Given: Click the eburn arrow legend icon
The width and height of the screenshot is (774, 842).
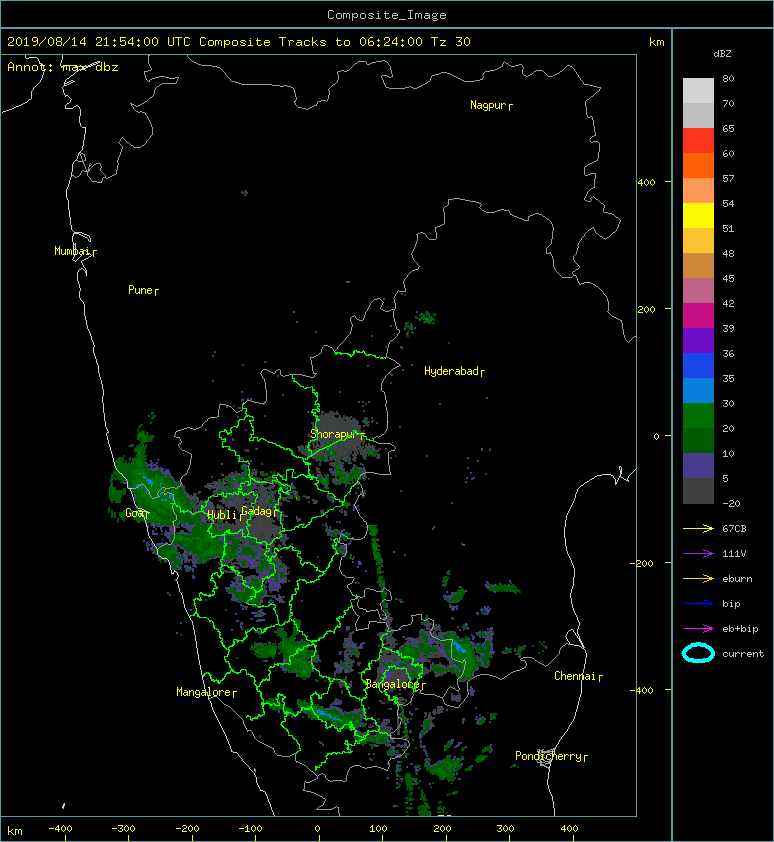Looking at the screenshot, I should [698, 579].
